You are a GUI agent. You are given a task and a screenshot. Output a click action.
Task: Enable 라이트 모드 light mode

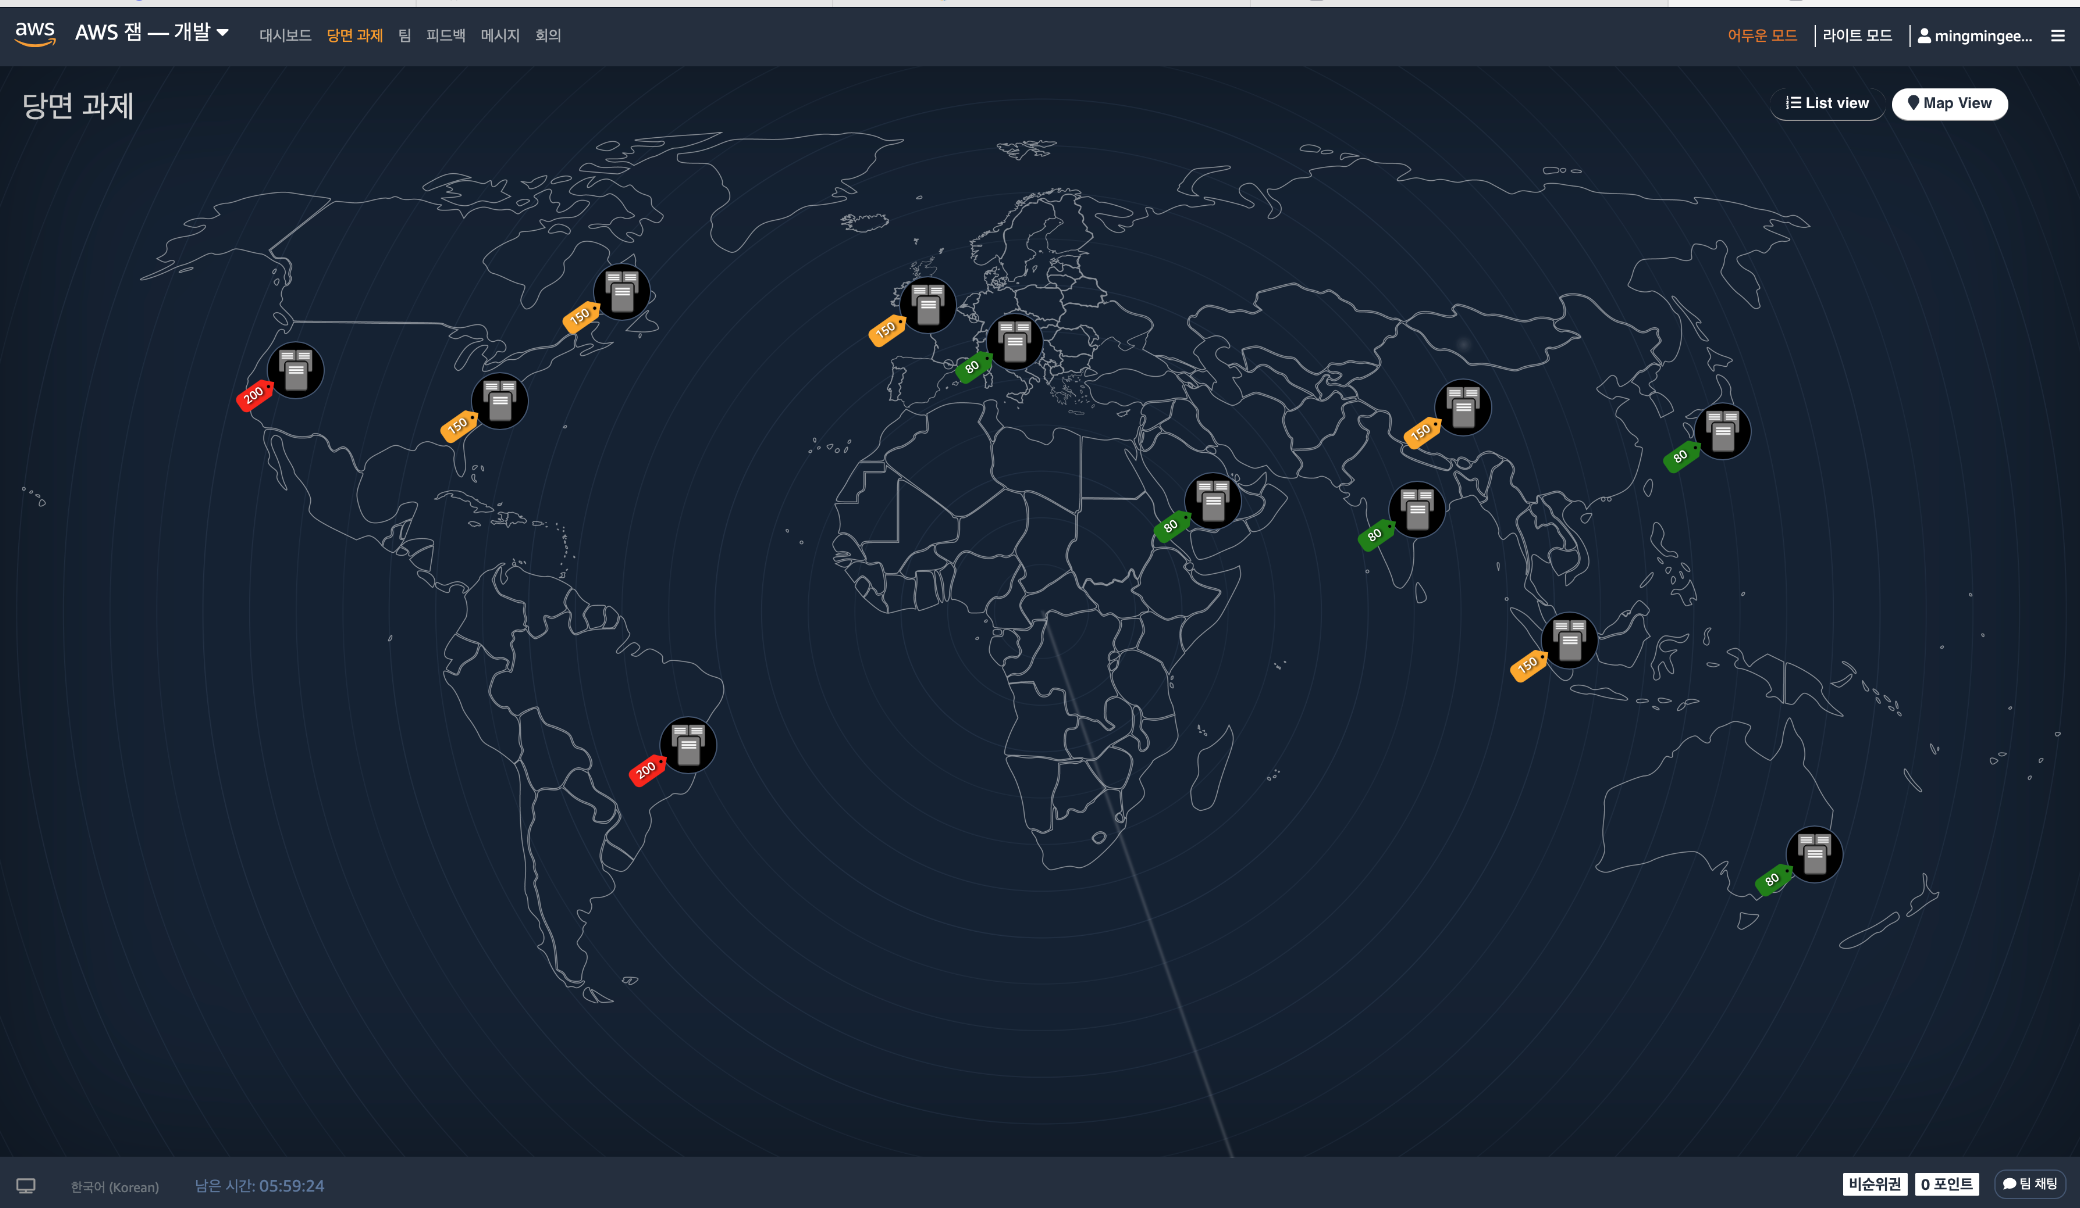pos(1857,36)
